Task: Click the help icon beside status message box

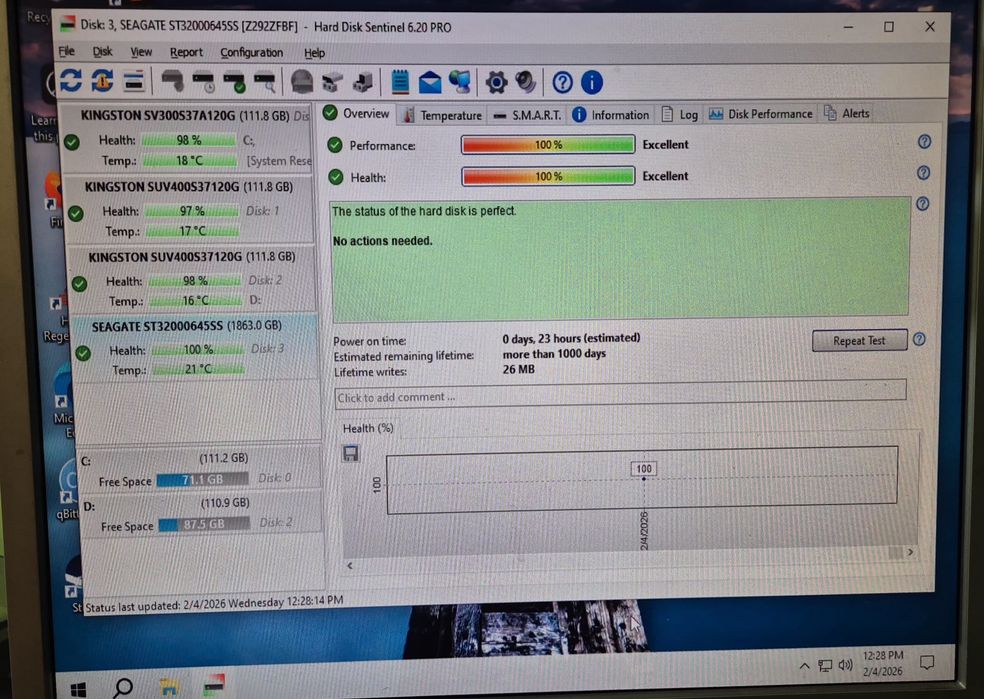Action: pyautogui.click(x=922, y=204)
